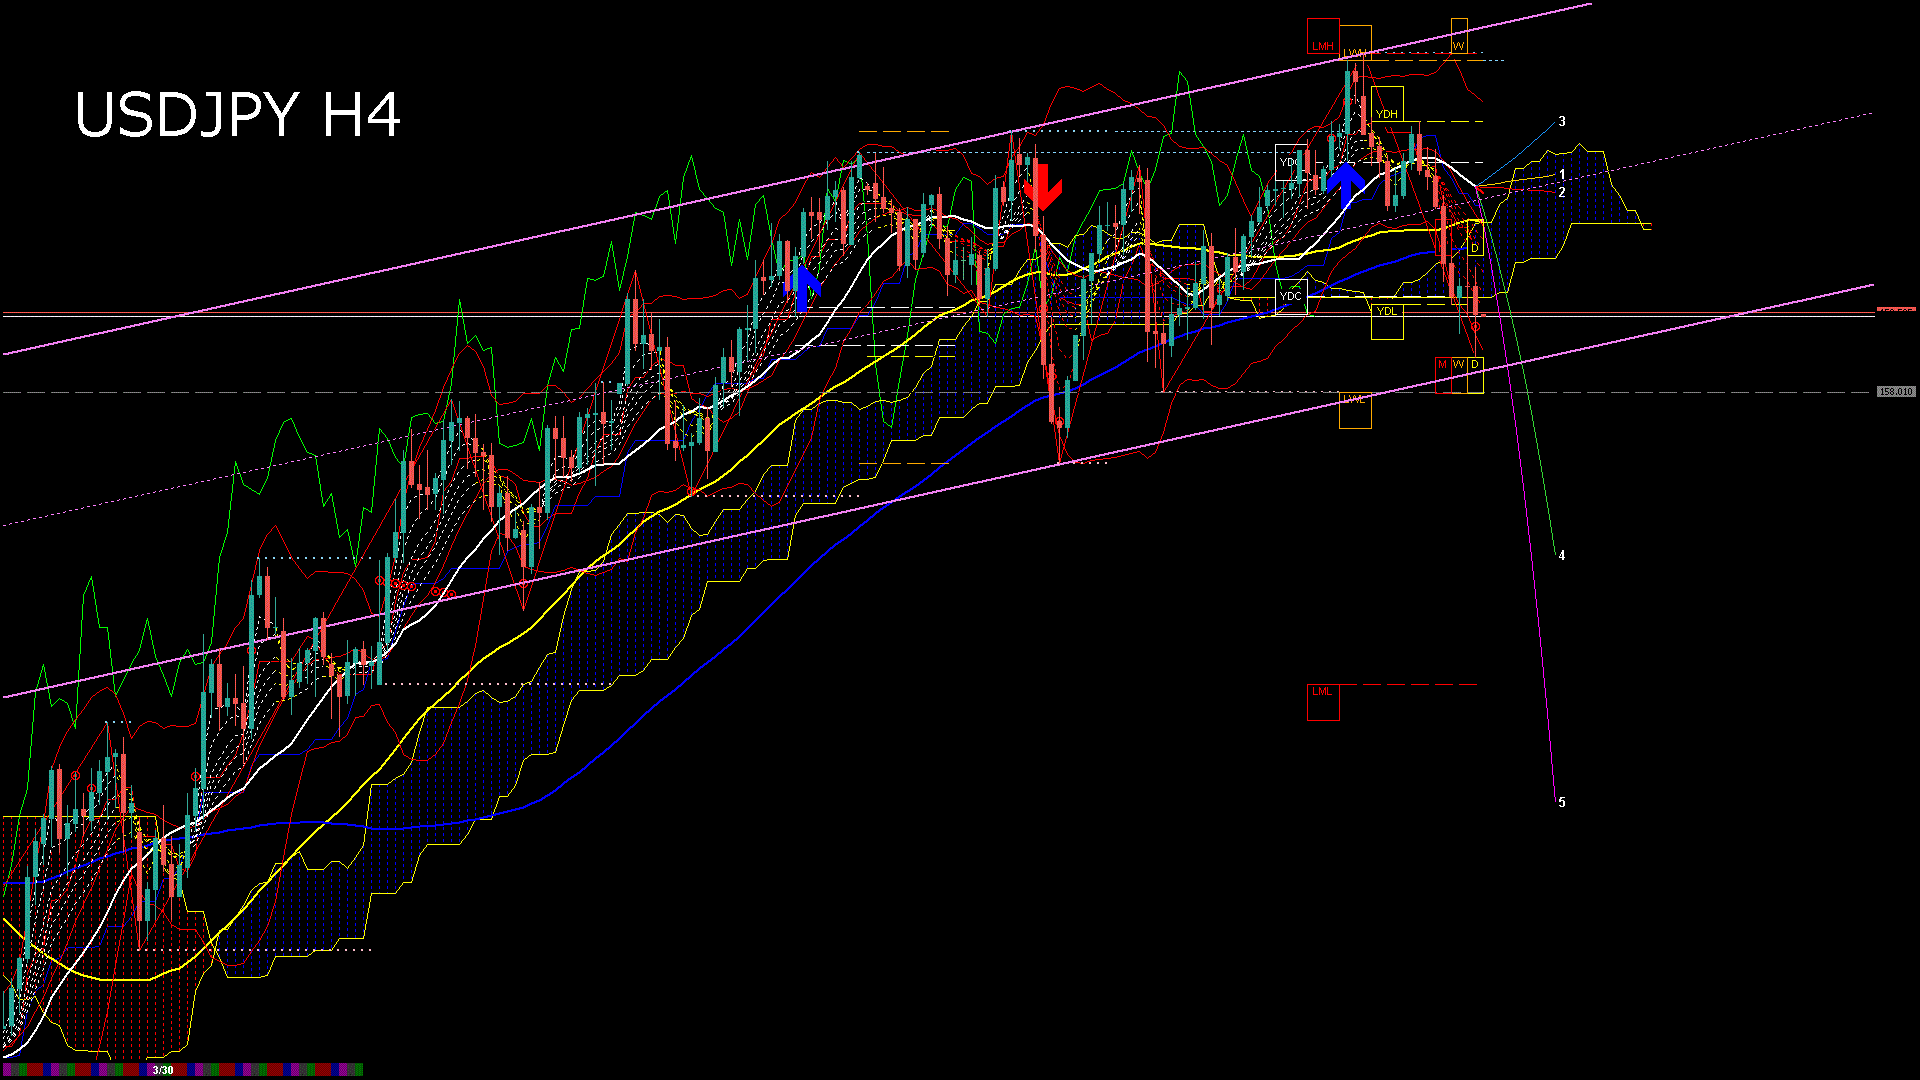Switch to the W timeframe tab

(x=1458, y=364)
